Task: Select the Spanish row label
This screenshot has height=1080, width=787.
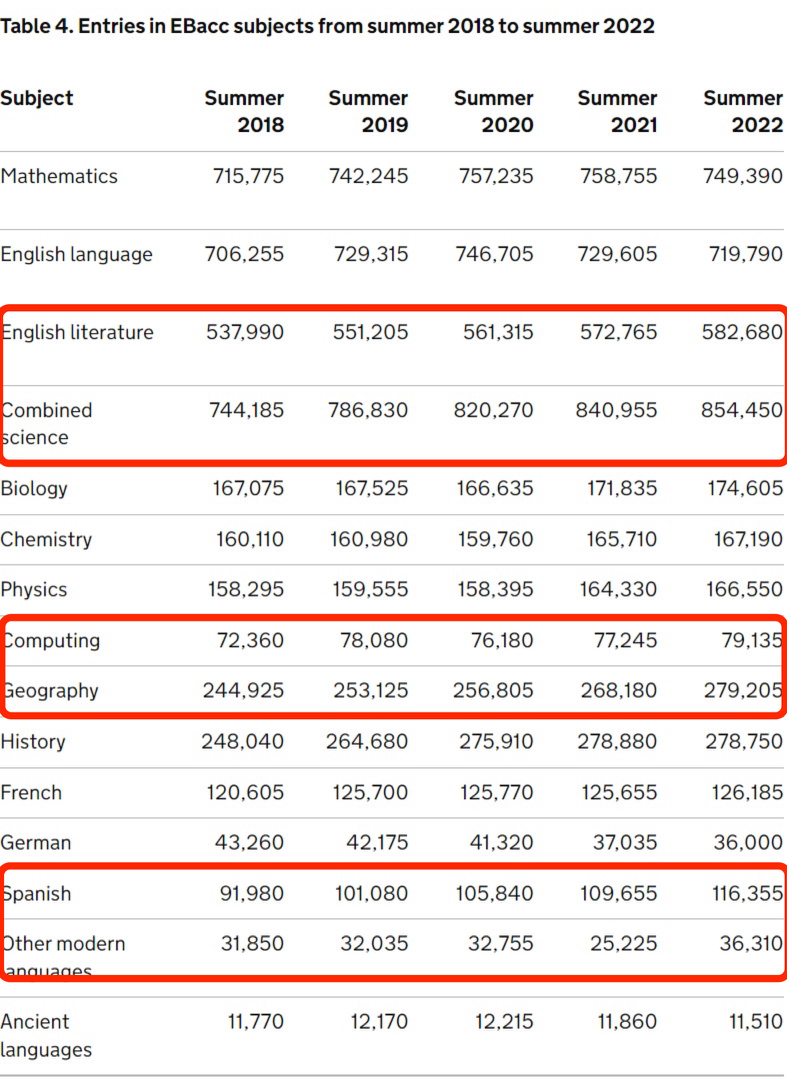Action: coord(37,893)
